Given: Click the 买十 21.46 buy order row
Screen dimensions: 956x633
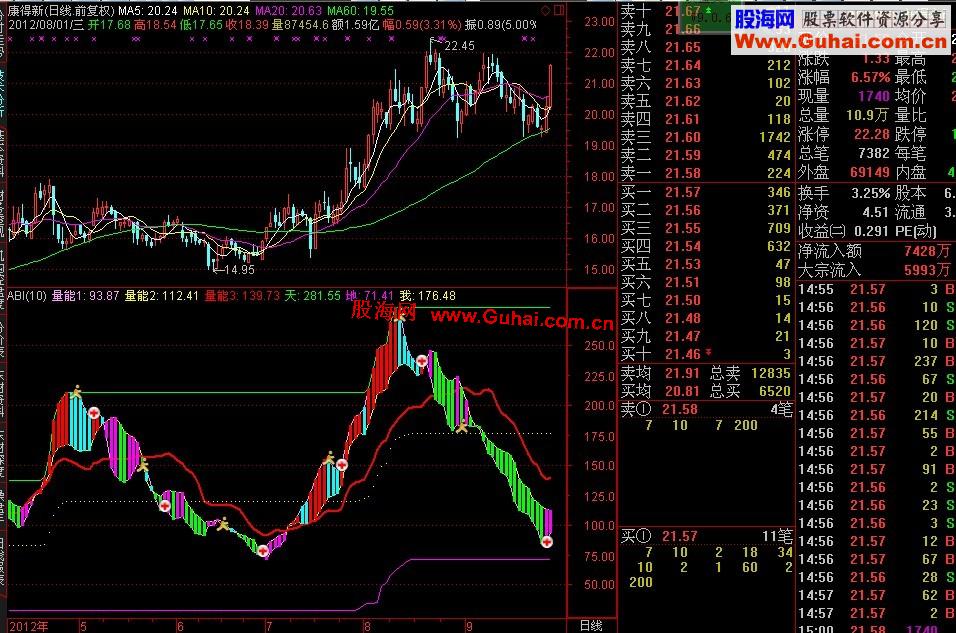Looking at the screenshot, I should click(705, 354).
